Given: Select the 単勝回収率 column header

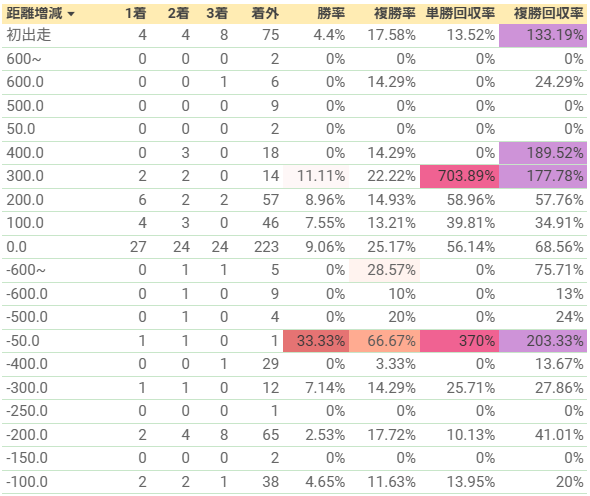Looking at the screenshot, I should coord(460,14).
